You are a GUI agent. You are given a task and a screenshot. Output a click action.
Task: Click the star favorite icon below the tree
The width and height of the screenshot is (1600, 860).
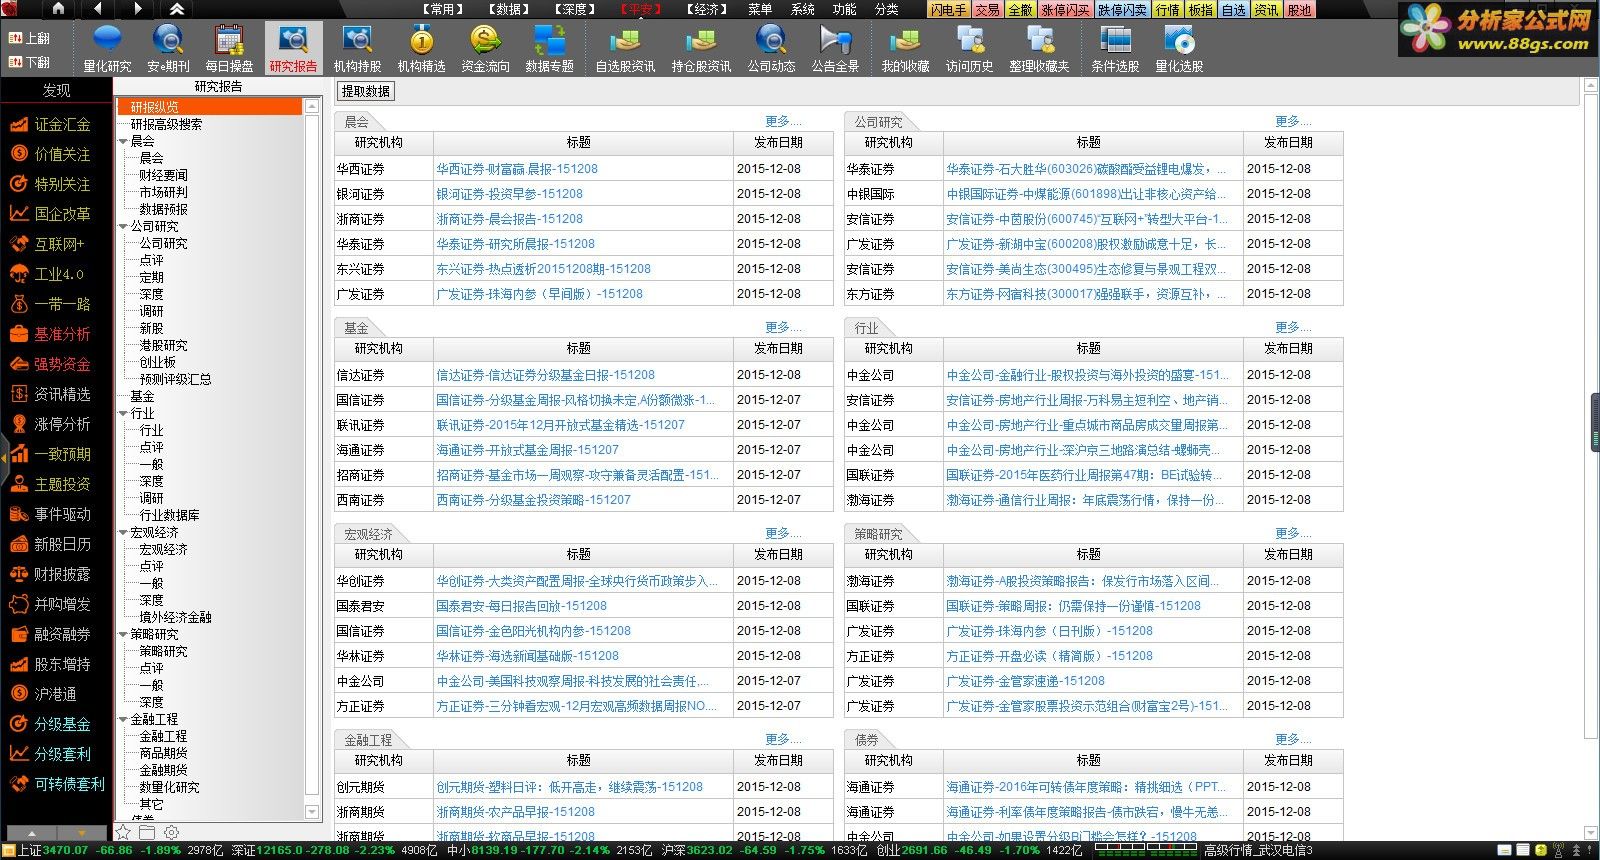[123, 832]
